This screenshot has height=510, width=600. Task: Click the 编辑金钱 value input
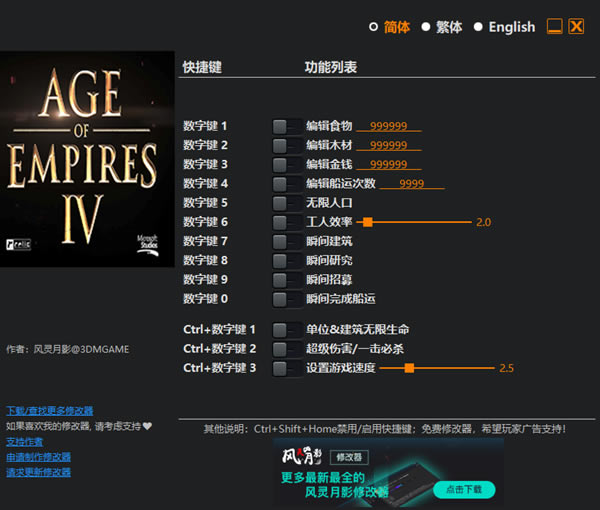388,165
